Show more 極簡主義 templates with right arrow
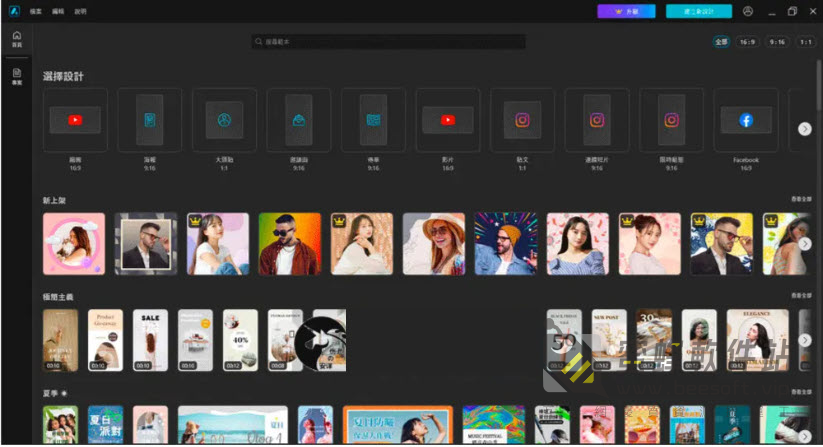The width and height of the screenshot is (823, 447). click(805, 340)
